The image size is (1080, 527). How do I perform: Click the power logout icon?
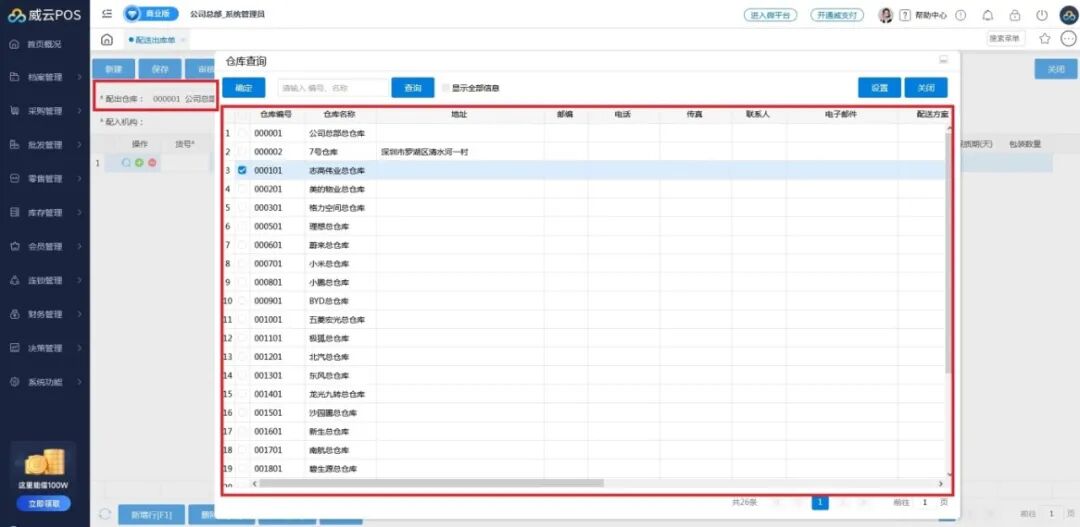click(1041, 15)
